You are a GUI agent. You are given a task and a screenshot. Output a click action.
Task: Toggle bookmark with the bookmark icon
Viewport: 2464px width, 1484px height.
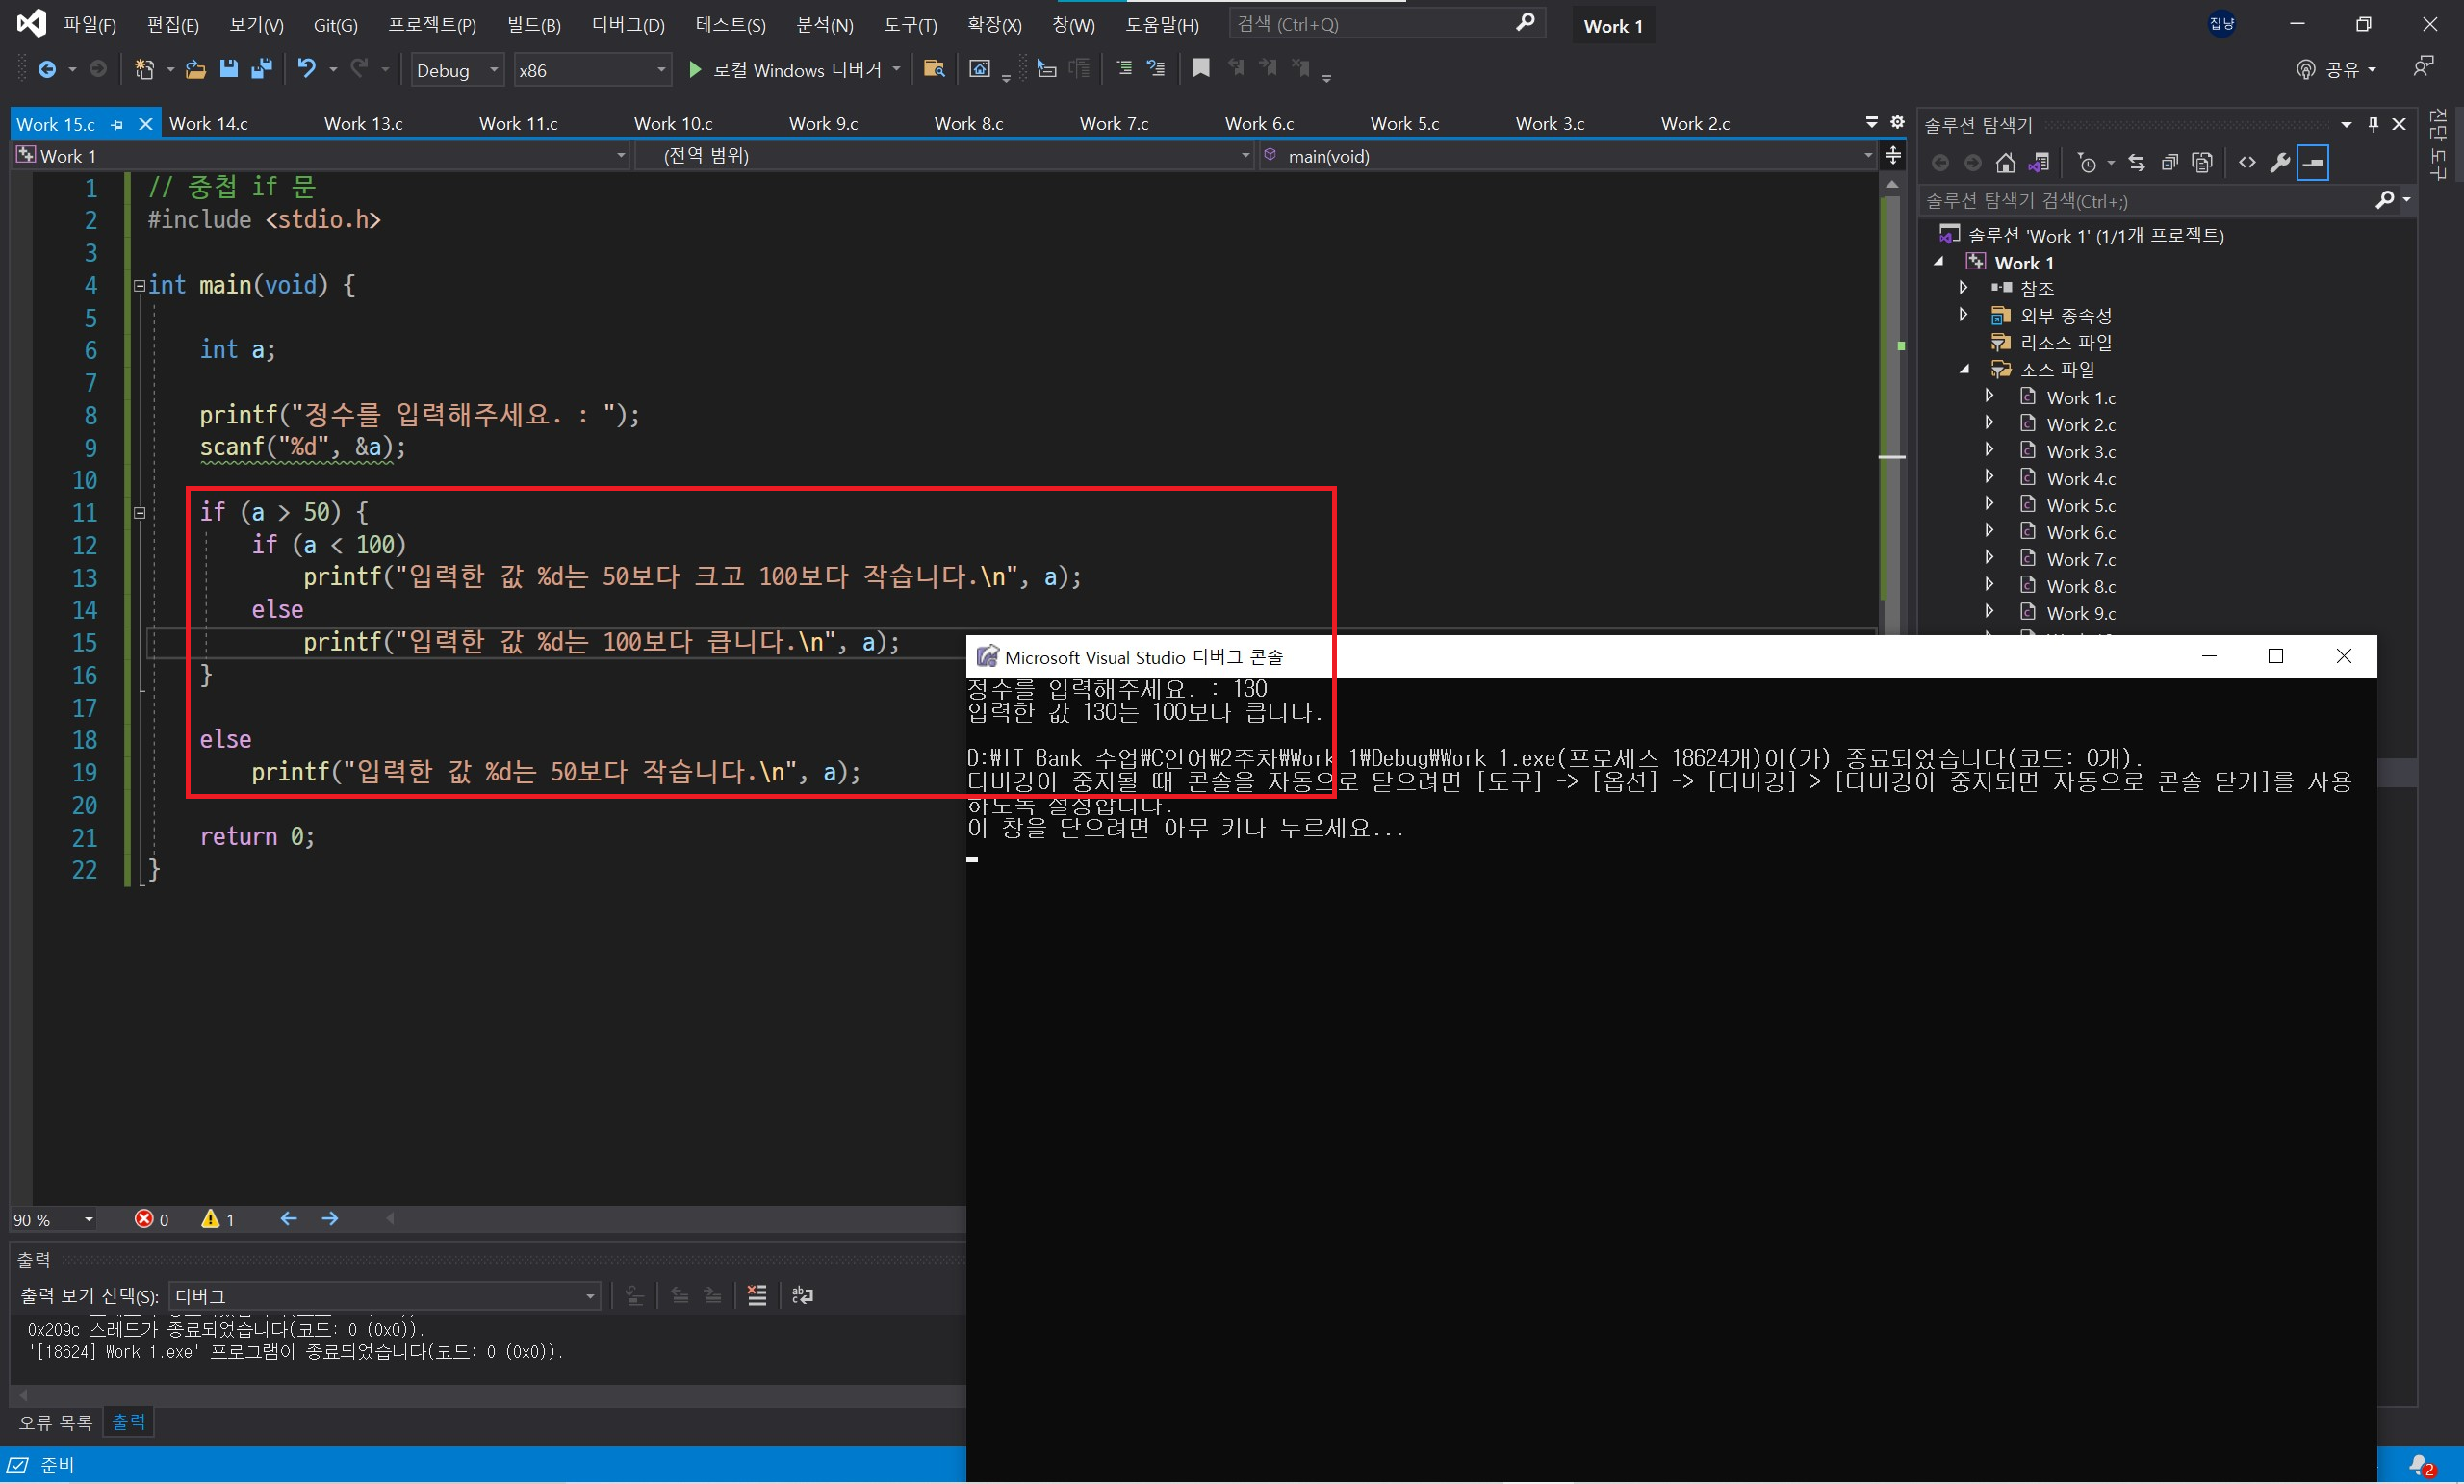1201,68
